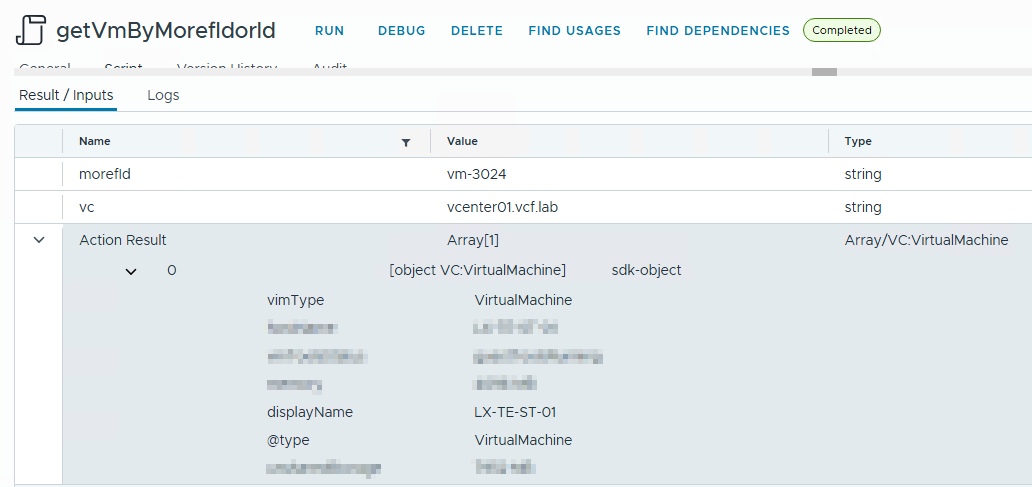Open FIND DEPENDENCIES
The image size is (1032, 487).
pyautogui.click(x=718, y=31)
